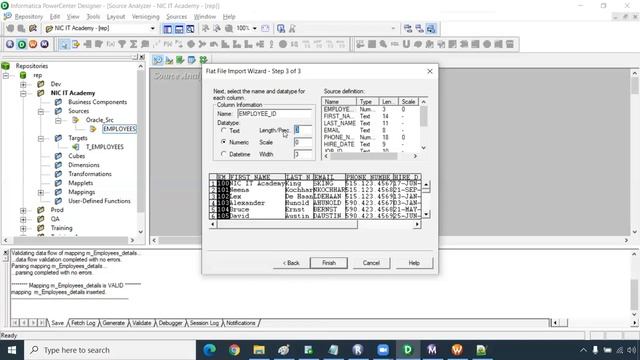Click the Union U transformation icon
This screenshot has width=640, height=360.
tap(406, 44)
